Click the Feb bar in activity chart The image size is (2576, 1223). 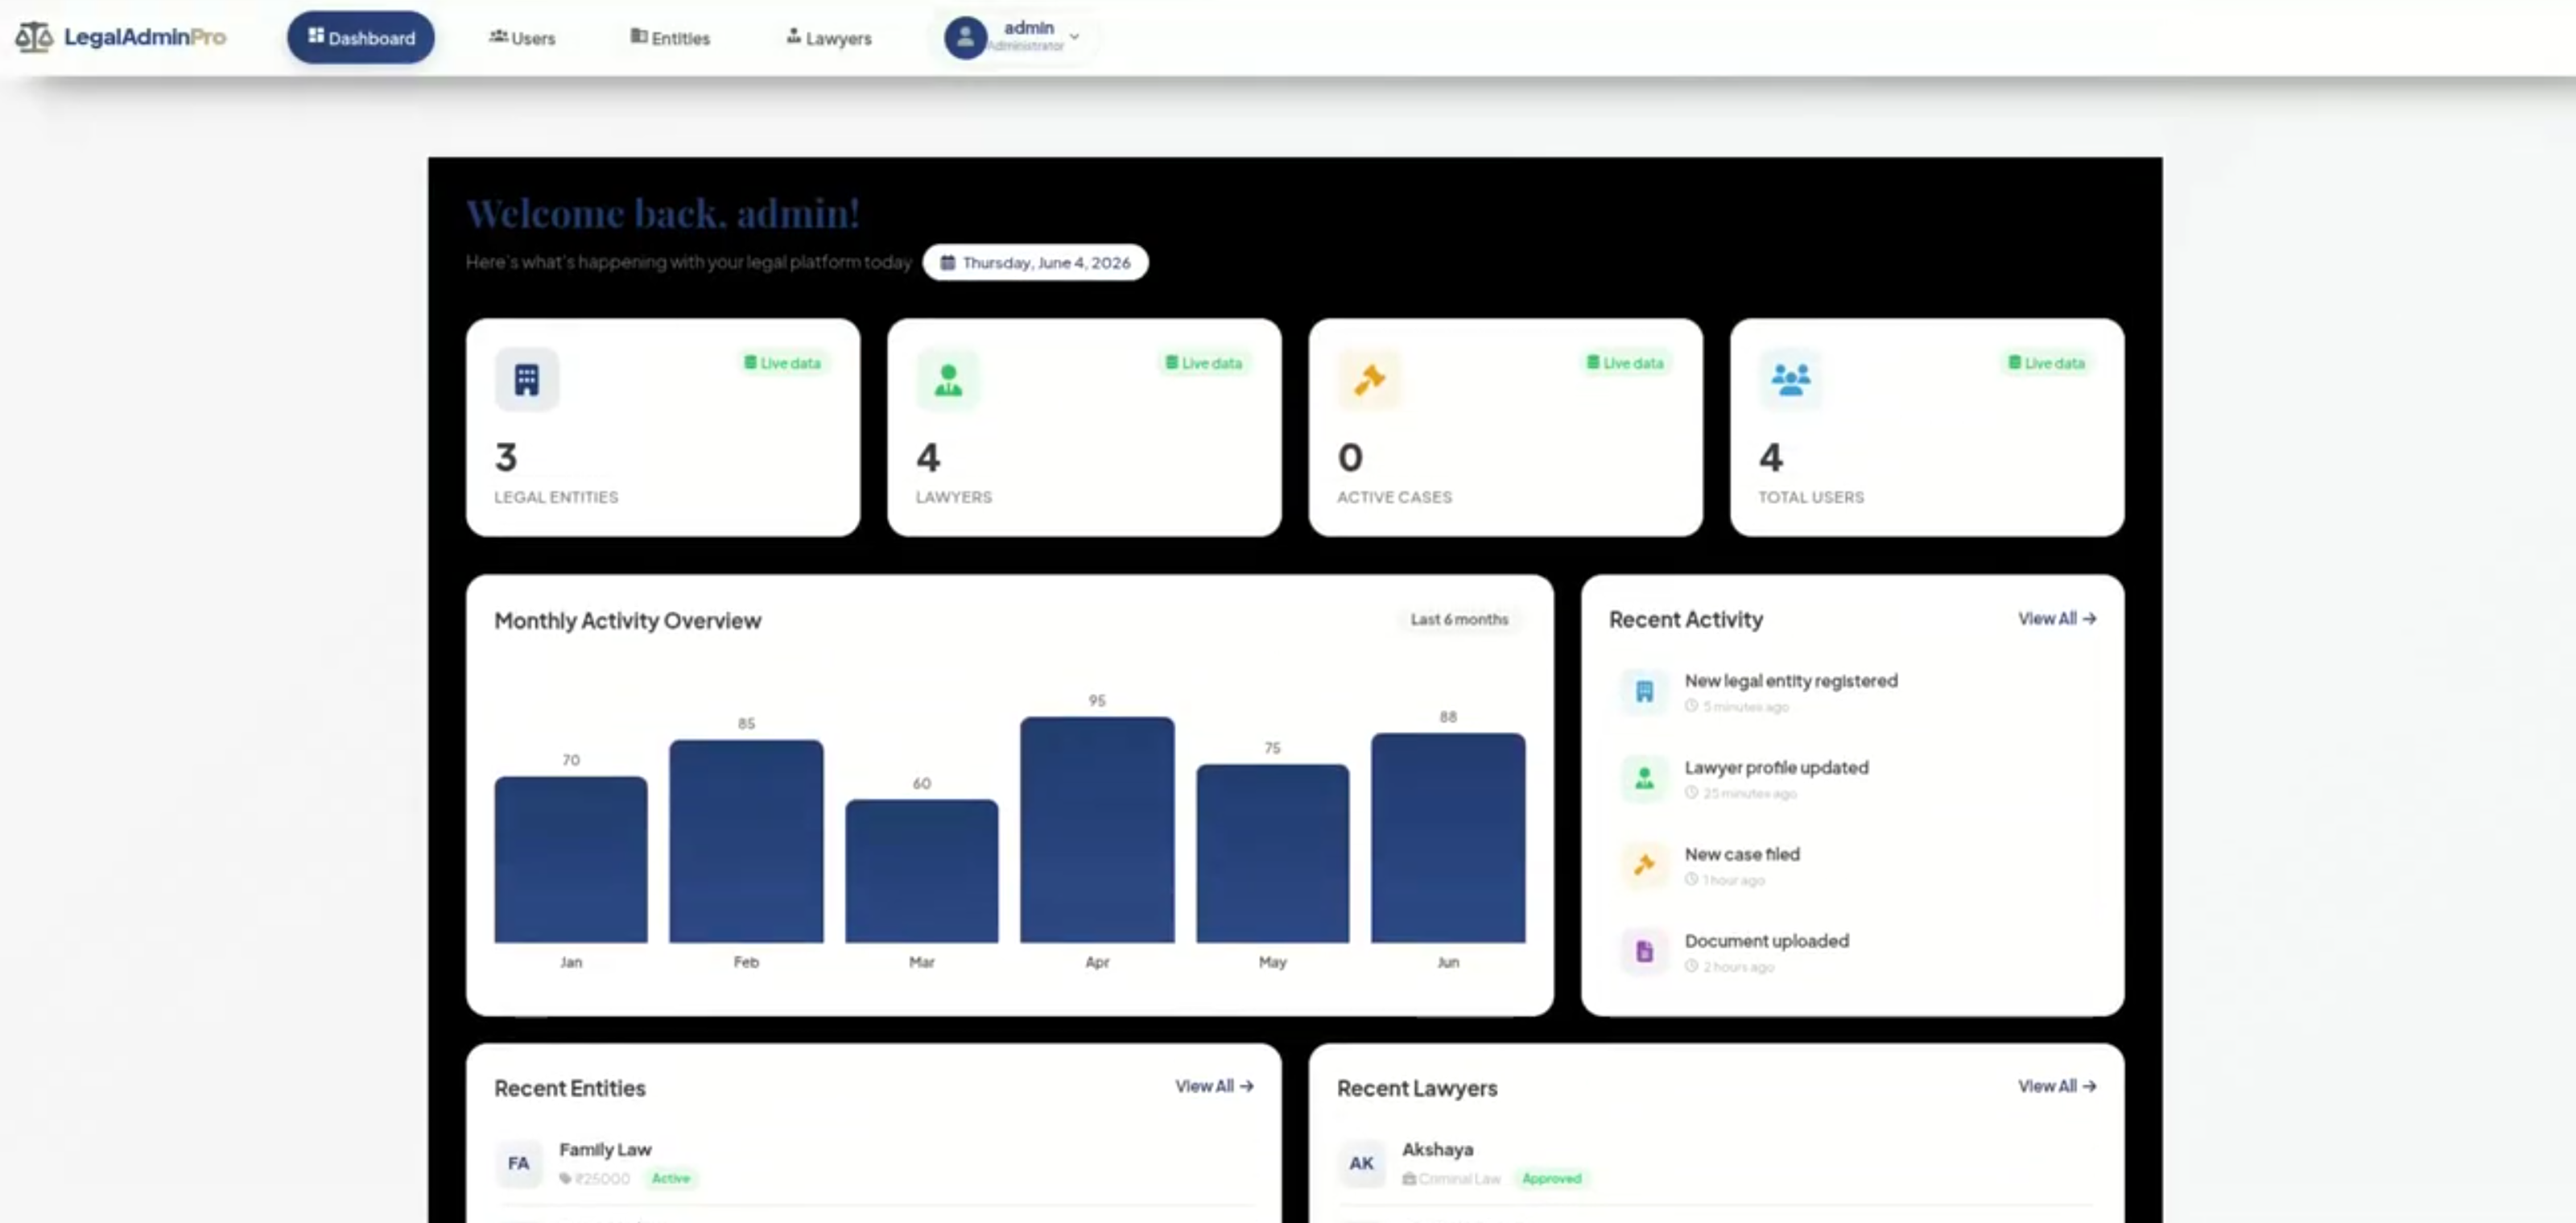[x=746, y=841]
